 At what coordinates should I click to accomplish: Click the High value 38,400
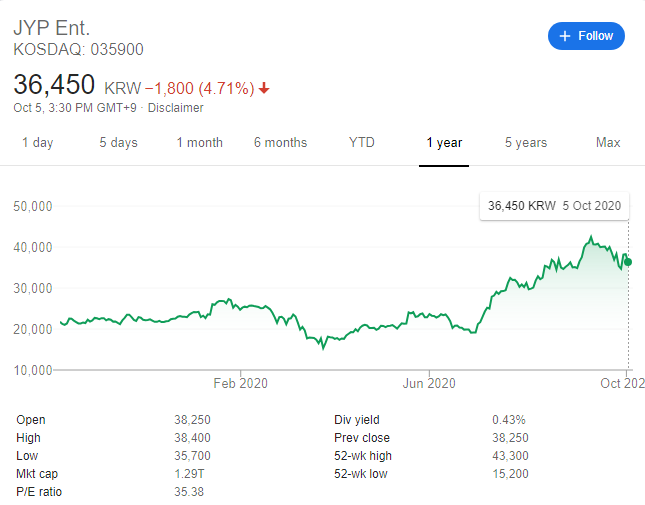(x=192, y=438)
